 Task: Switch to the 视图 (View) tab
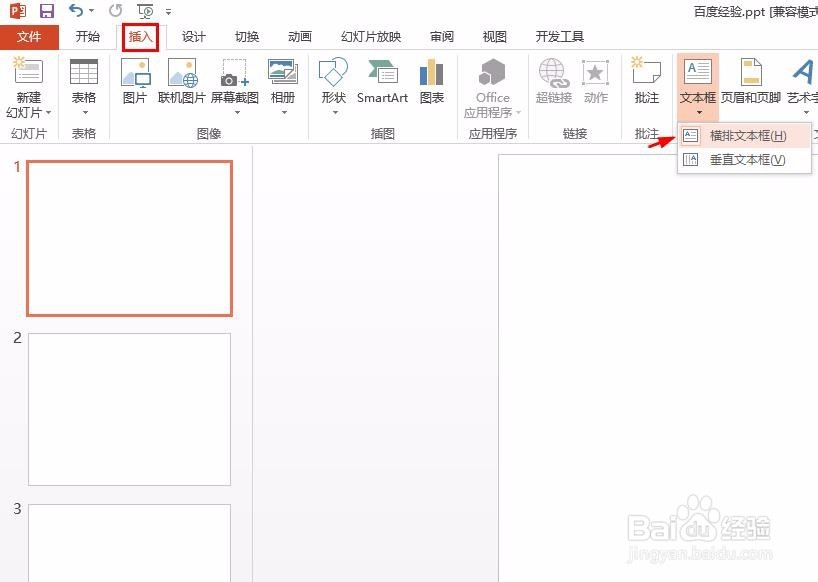click(x=495, y=37)
